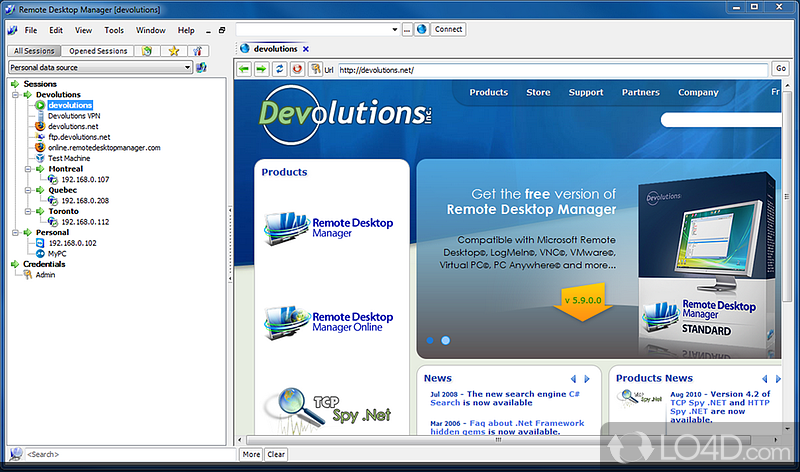Minimize the inner document window
The height and width of the screenshot is (472, 800).
click(208, 31)
